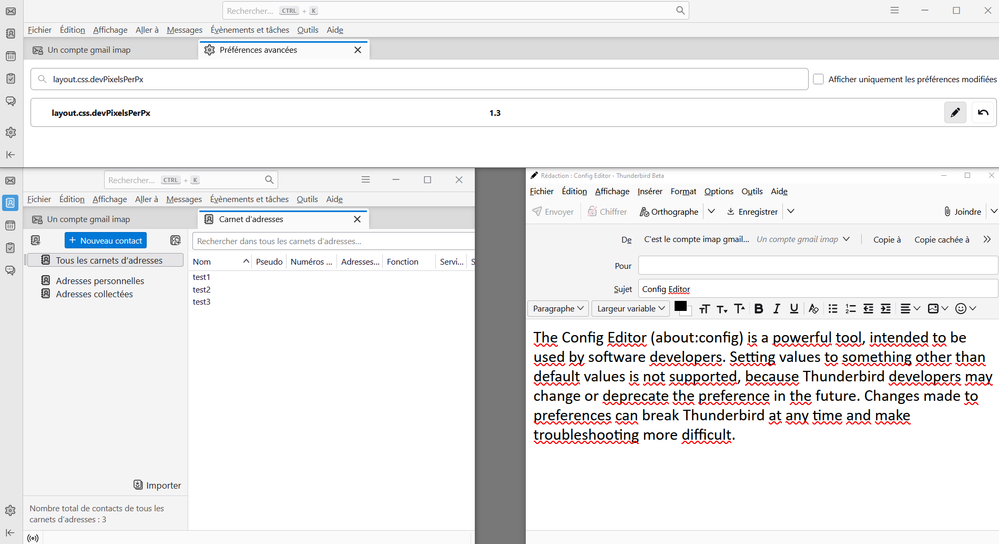Apply a bulleted list in the compose toolbar
Image resolution: width=999 pixels, height=544 pixels.
pos(833,309)
